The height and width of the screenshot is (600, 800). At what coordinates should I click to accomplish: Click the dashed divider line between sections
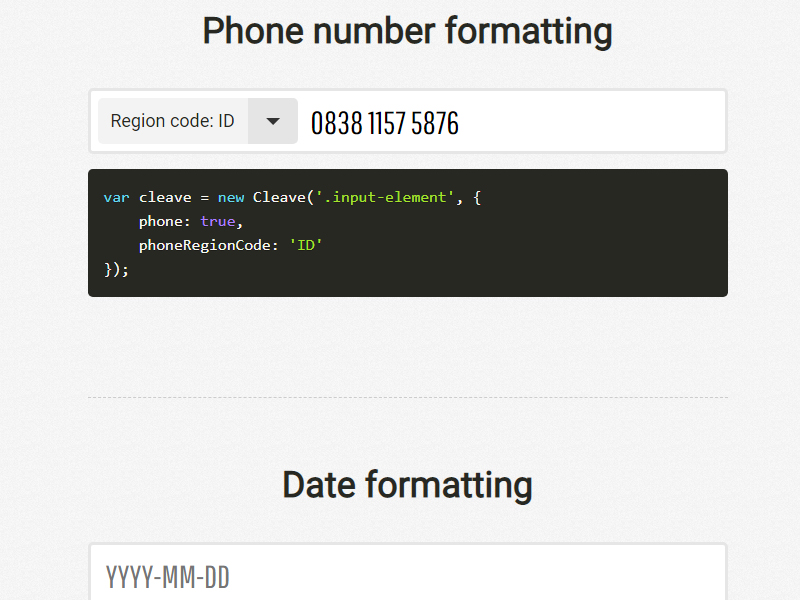click(408, 397)
